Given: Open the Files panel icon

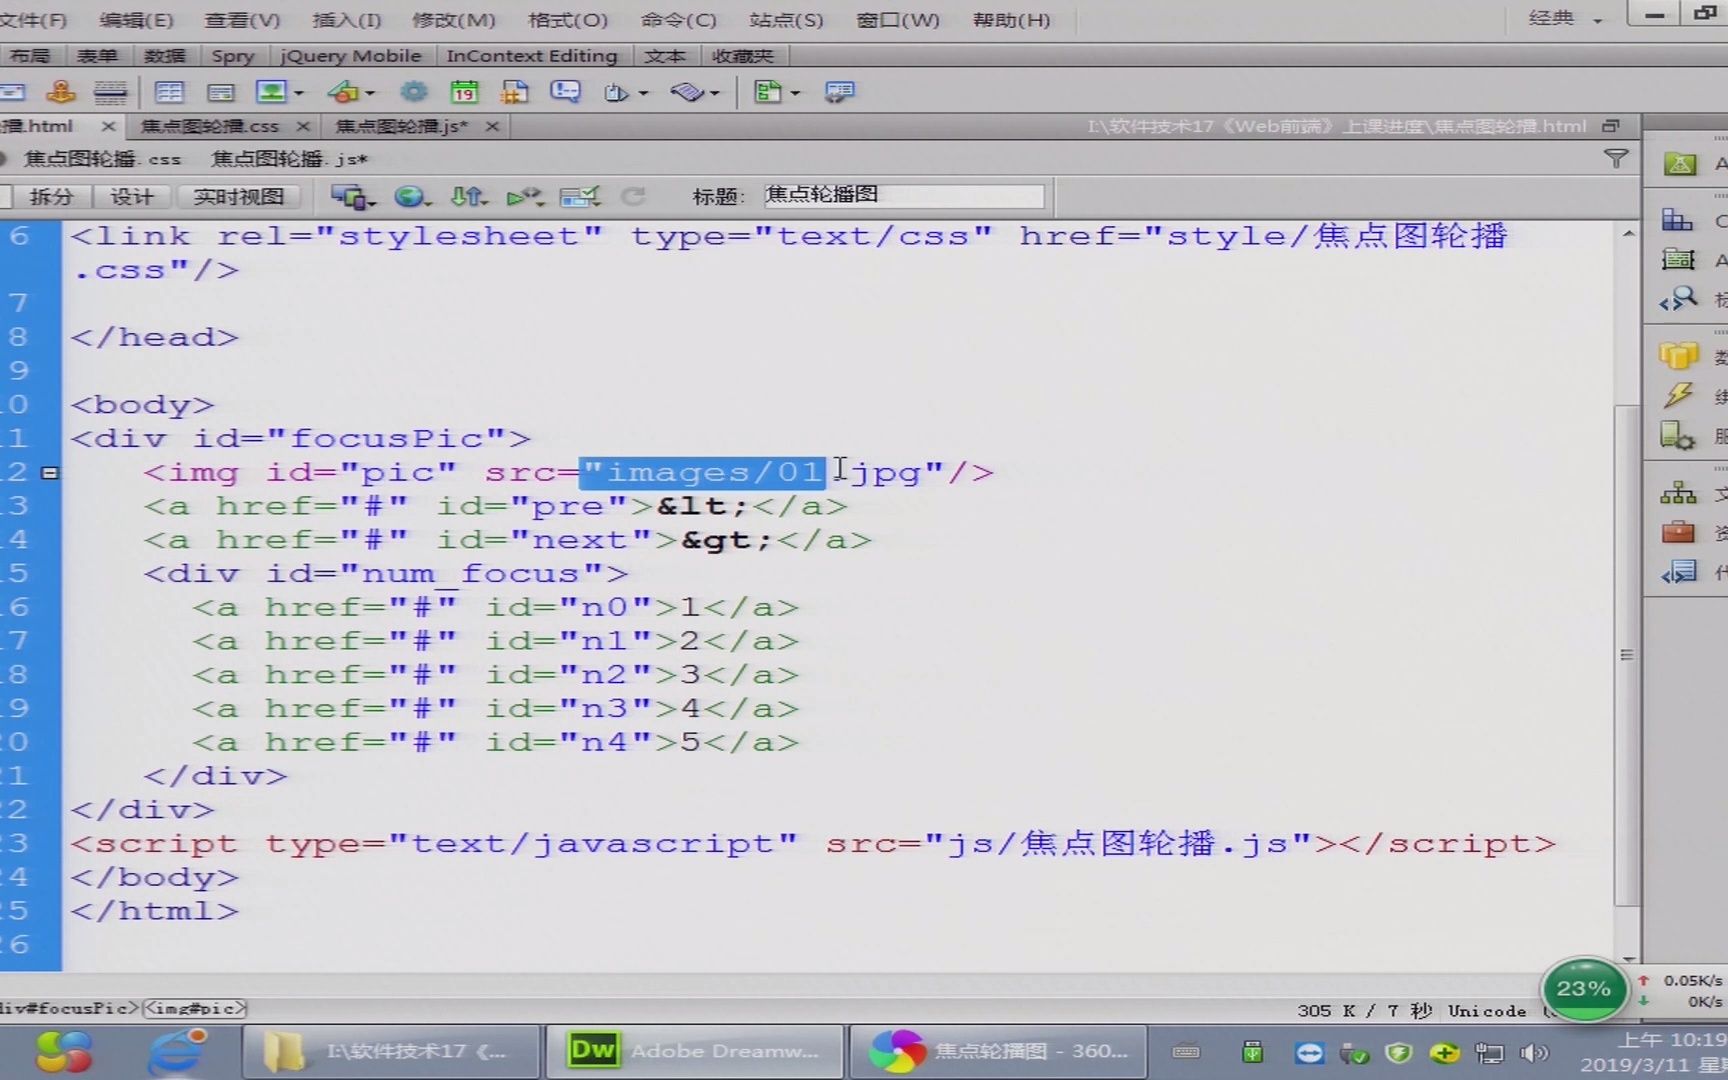Looking at the screenshot, I should [1678, 493].
